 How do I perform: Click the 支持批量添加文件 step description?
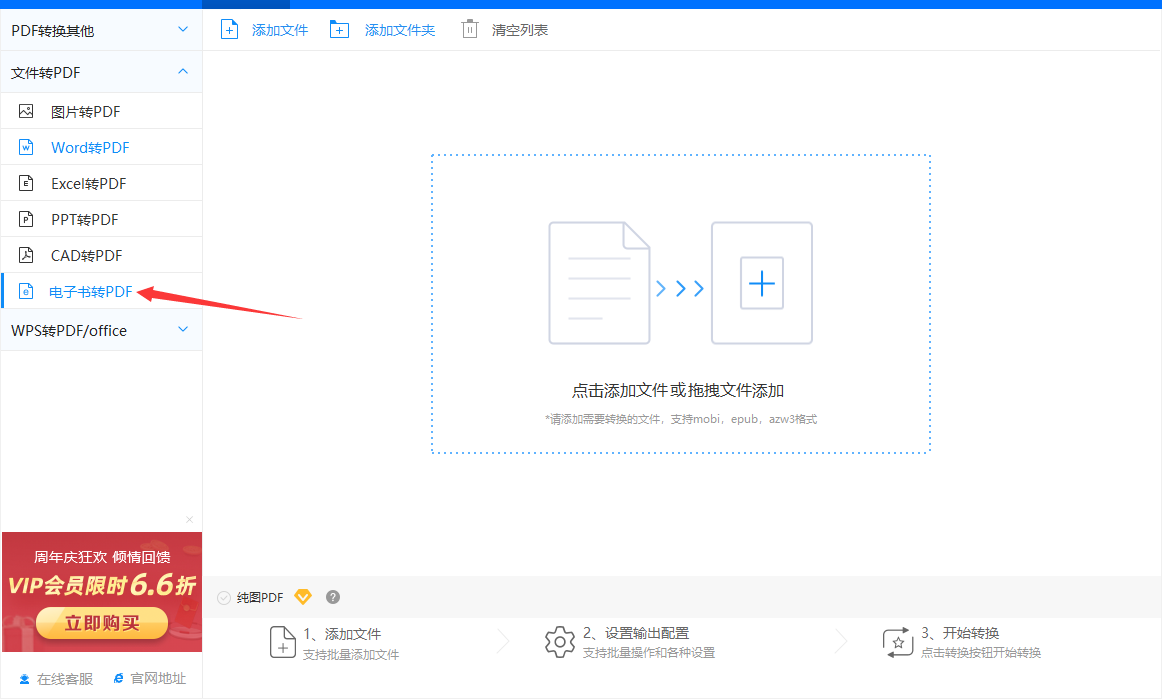click(351, 655)
